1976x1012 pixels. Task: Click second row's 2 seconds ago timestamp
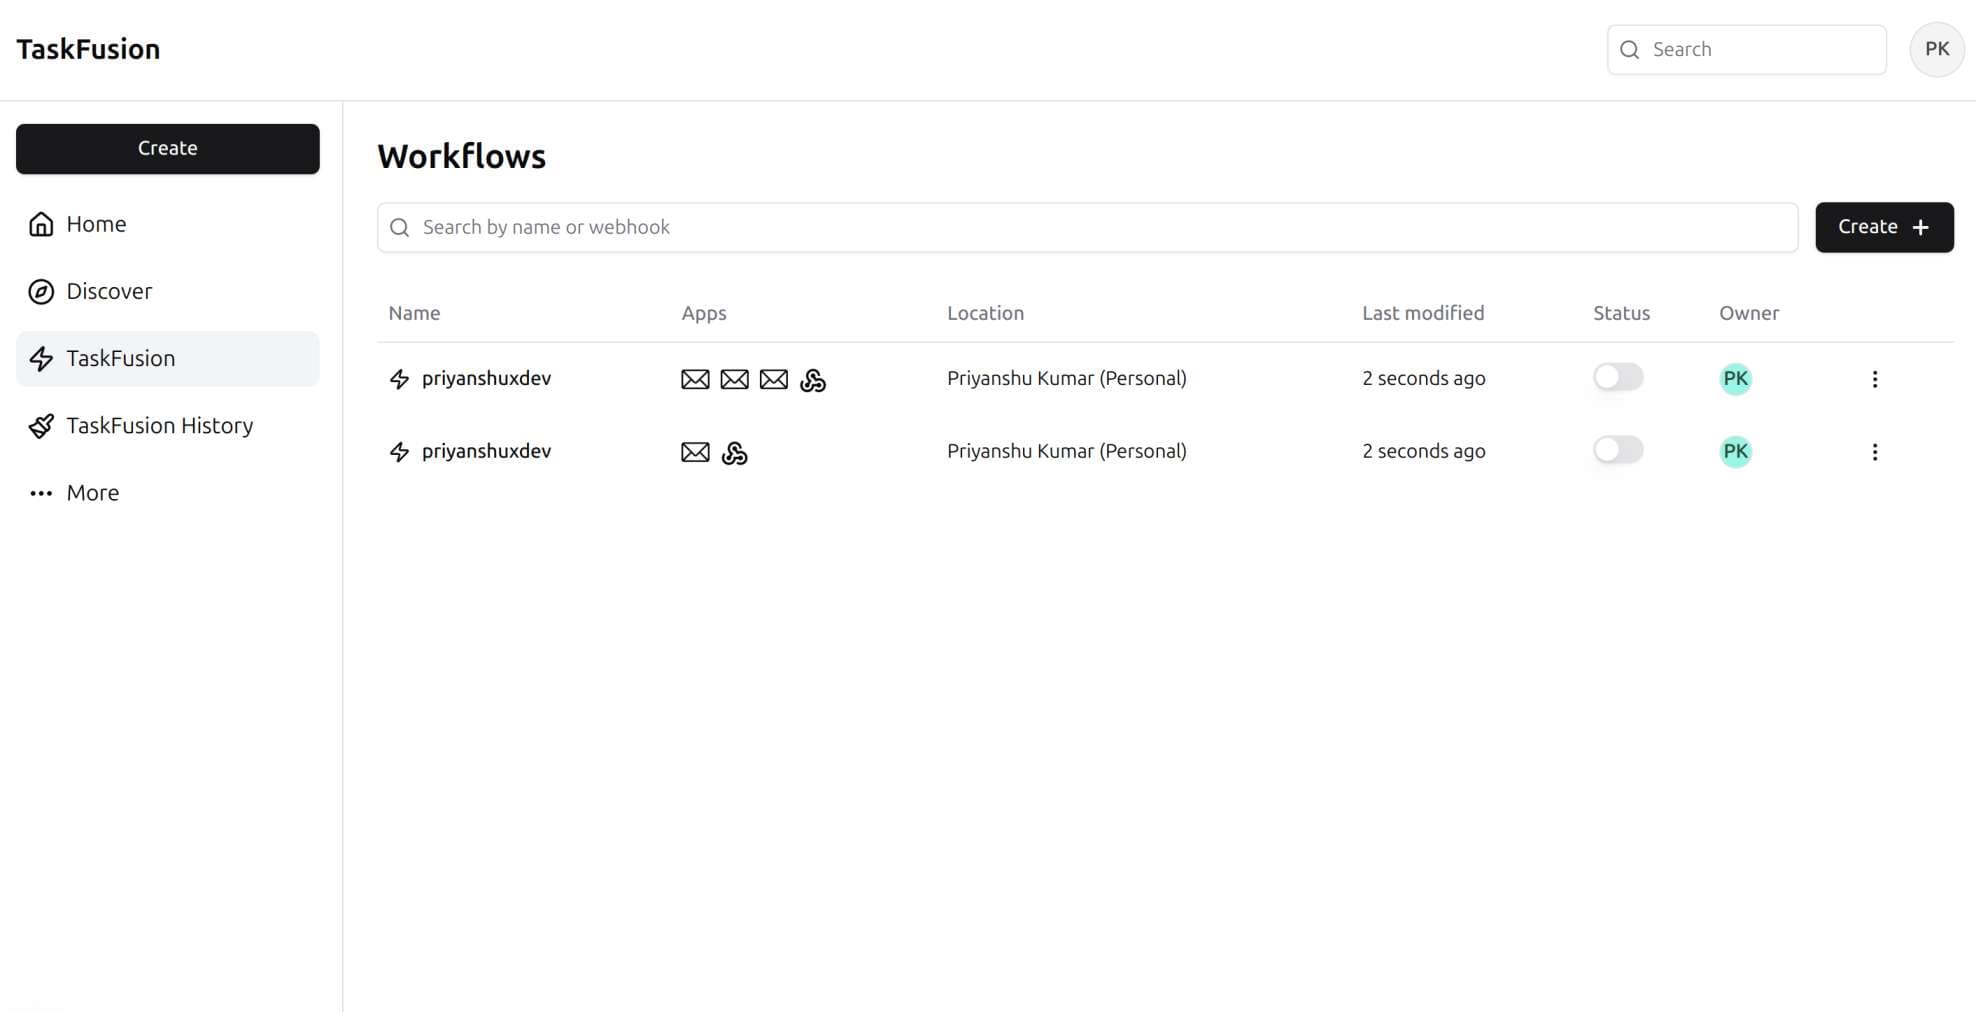point(1424,452)
